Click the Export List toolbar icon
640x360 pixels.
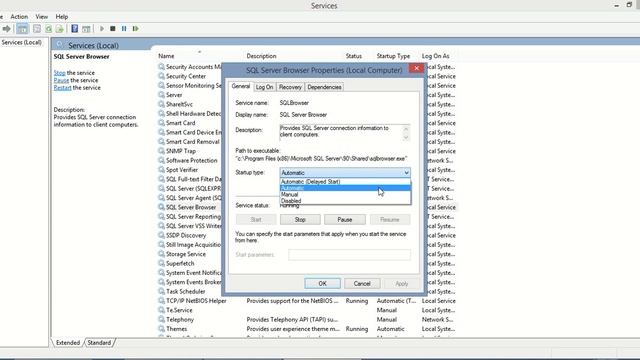(60, 29)
